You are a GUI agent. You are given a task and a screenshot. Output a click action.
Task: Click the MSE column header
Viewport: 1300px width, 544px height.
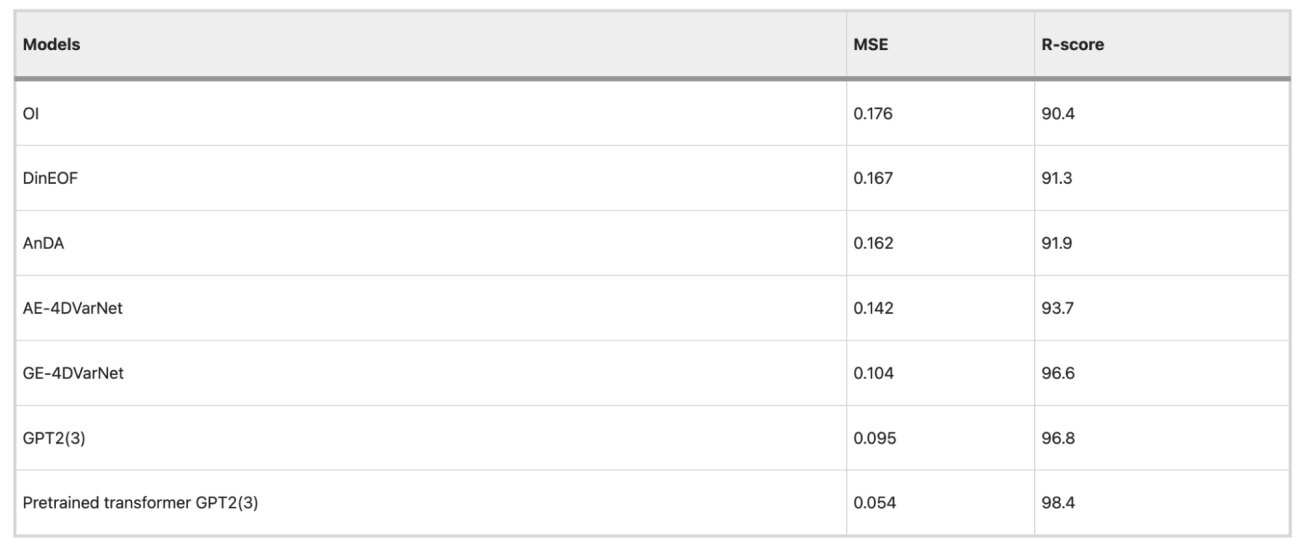pyautogui.click(x=870, y=45)
